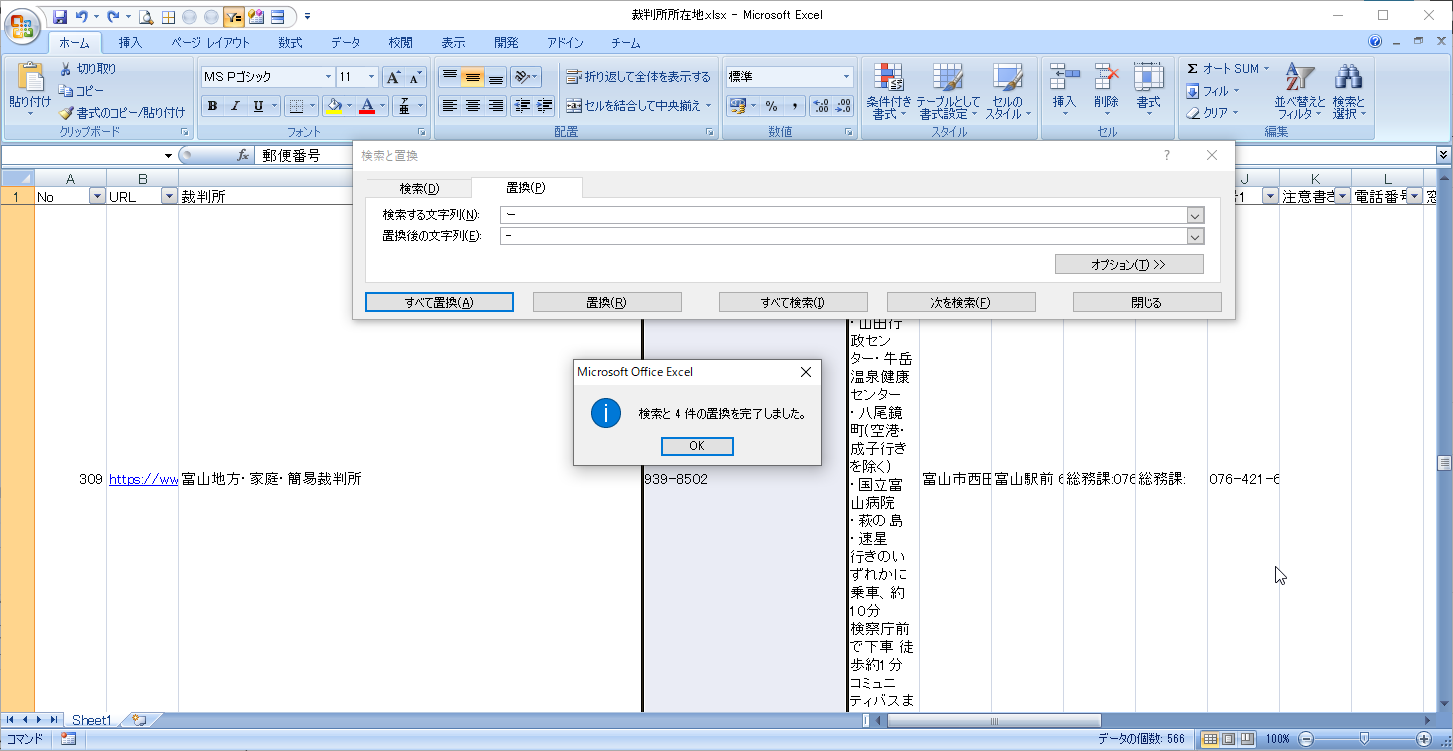1453x751 pixels.
Task: Open format as table テーブルとして書式設定
Action: (948, 92)
